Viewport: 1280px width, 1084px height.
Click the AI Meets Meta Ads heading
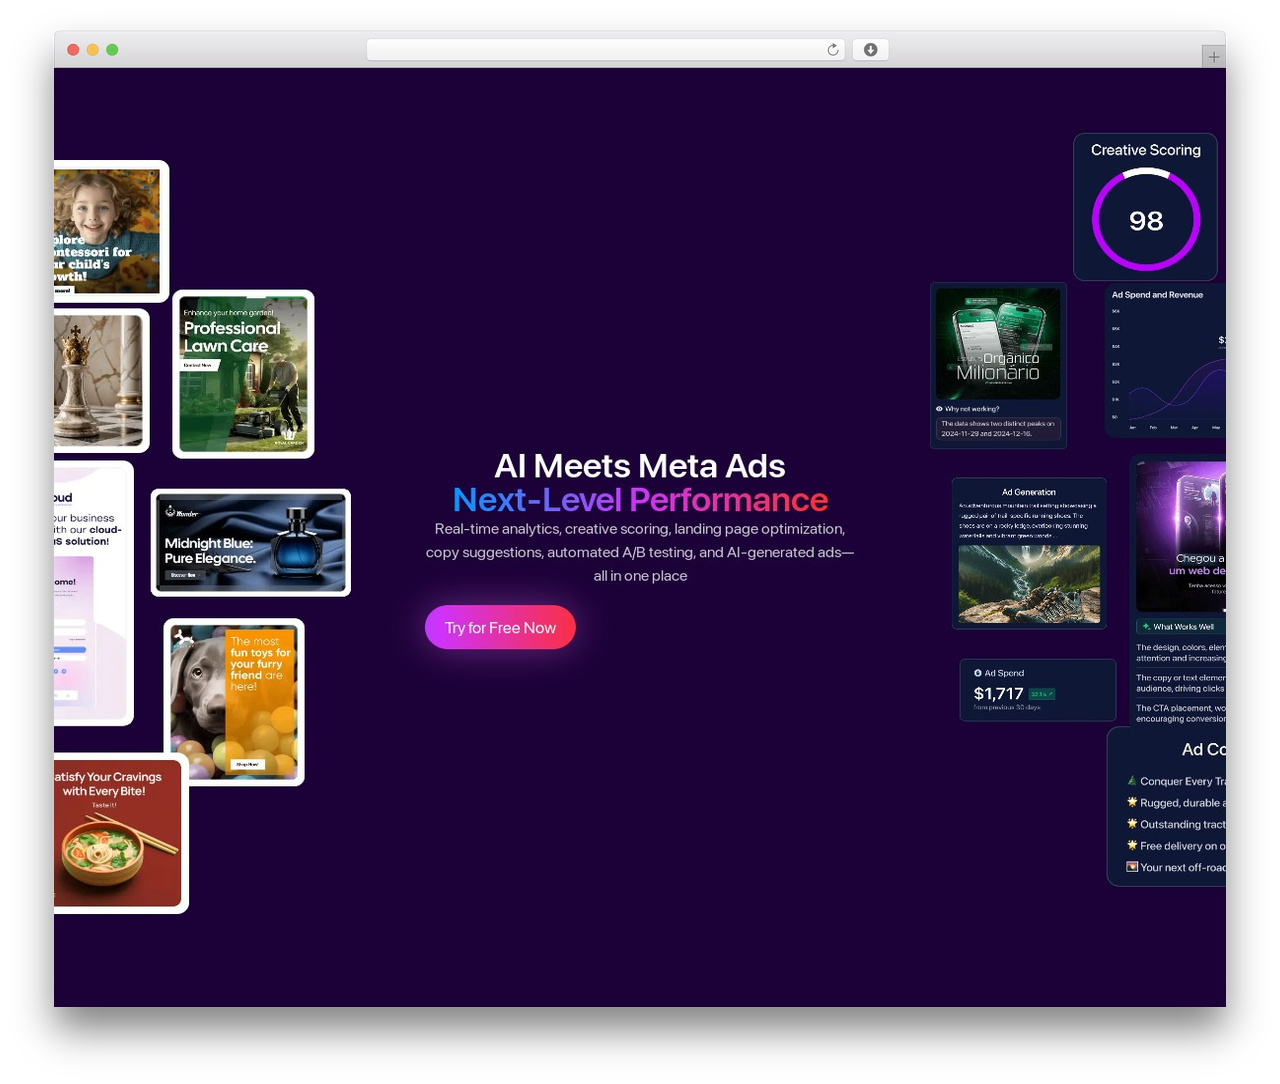[x=640, y=466]
